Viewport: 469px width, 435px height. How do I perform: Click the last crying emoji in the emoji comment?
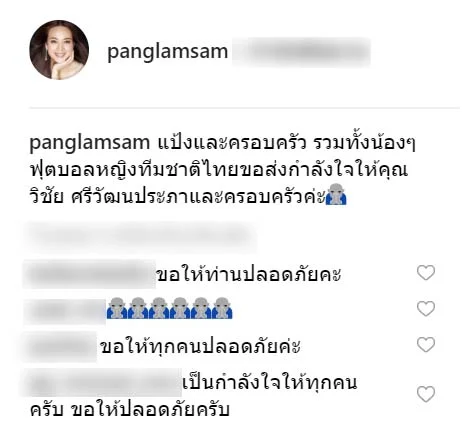pos(222,308)
